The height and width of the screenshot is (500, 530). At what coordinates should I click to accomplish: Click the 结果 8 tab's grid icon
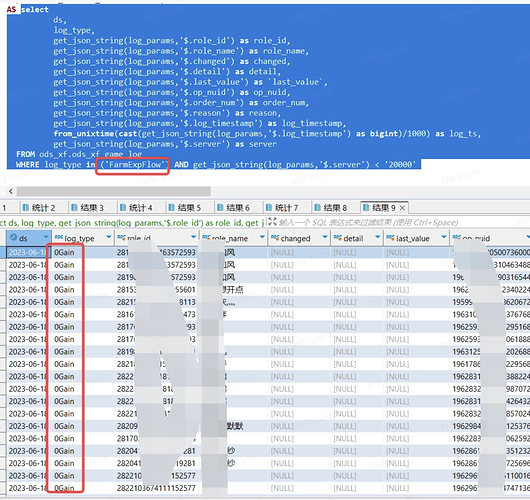[x=317, y=207]
